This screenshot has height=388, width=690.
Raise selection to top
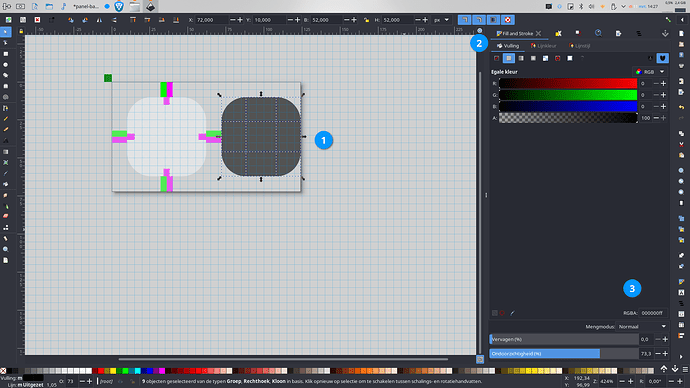point(132,20)
